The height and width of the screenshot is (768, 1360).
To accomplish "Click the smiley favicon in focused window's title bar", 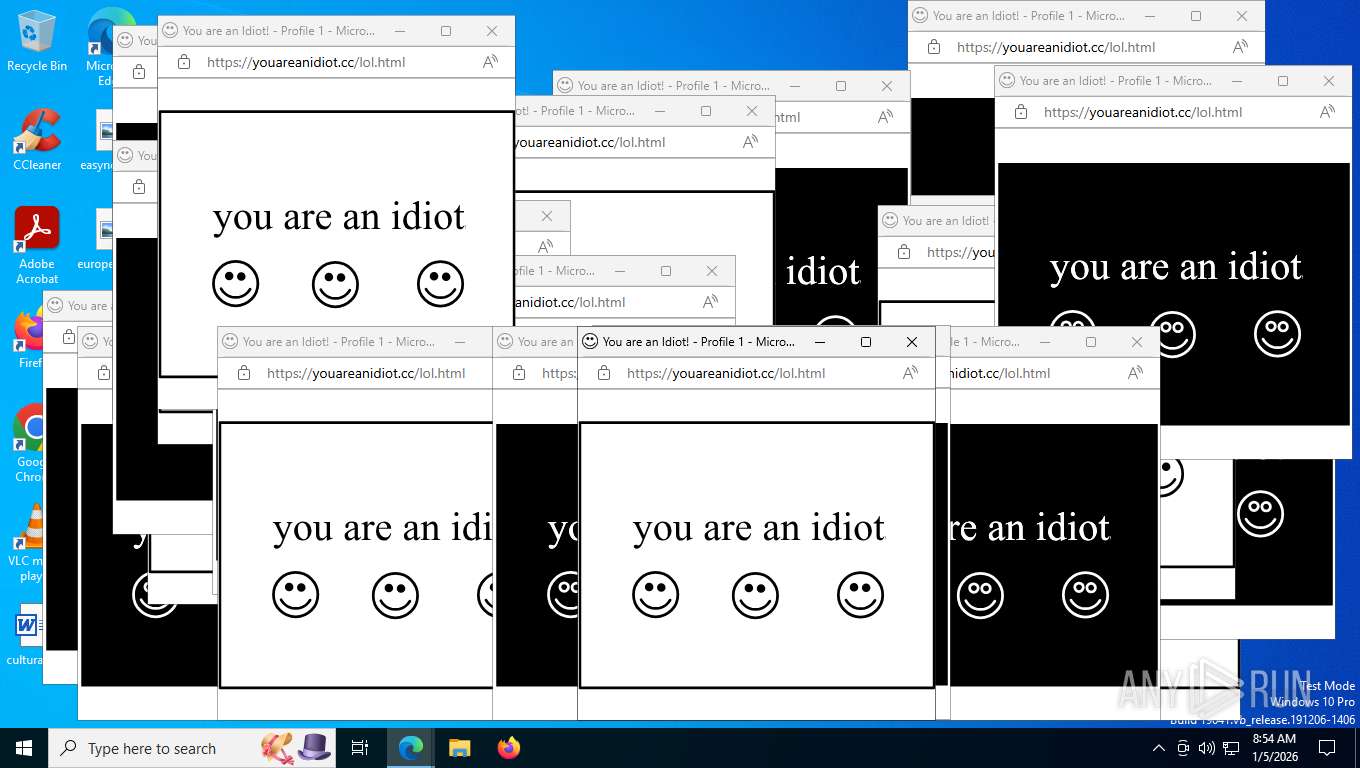I will 590,342.
